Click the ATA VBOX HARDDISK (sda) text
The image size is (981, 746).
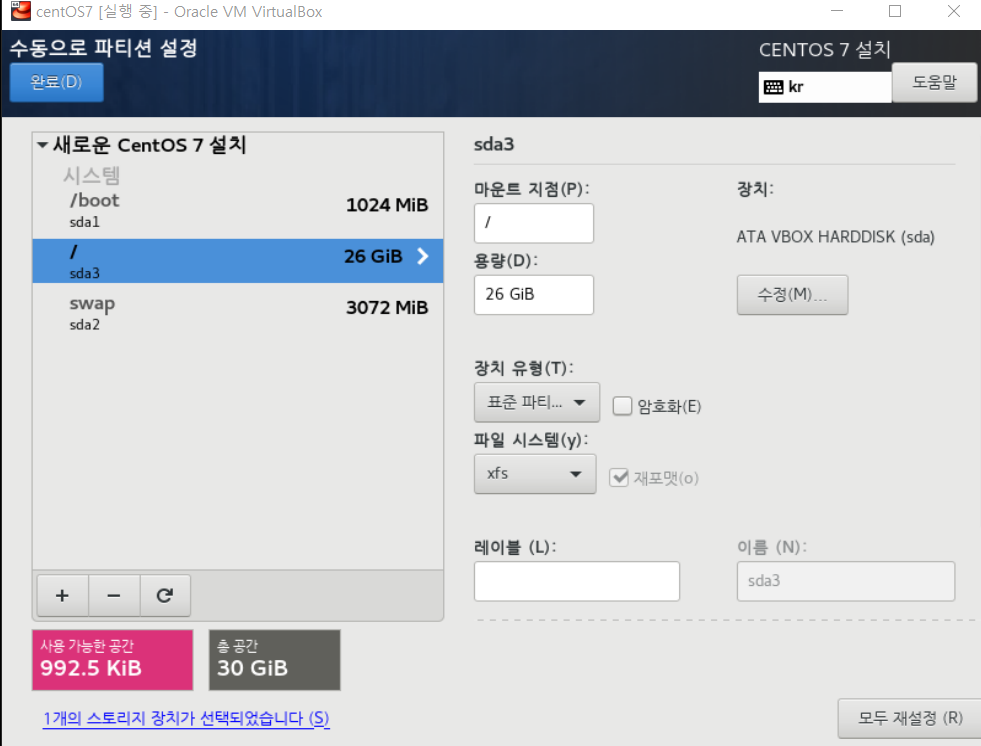point(835,237)
